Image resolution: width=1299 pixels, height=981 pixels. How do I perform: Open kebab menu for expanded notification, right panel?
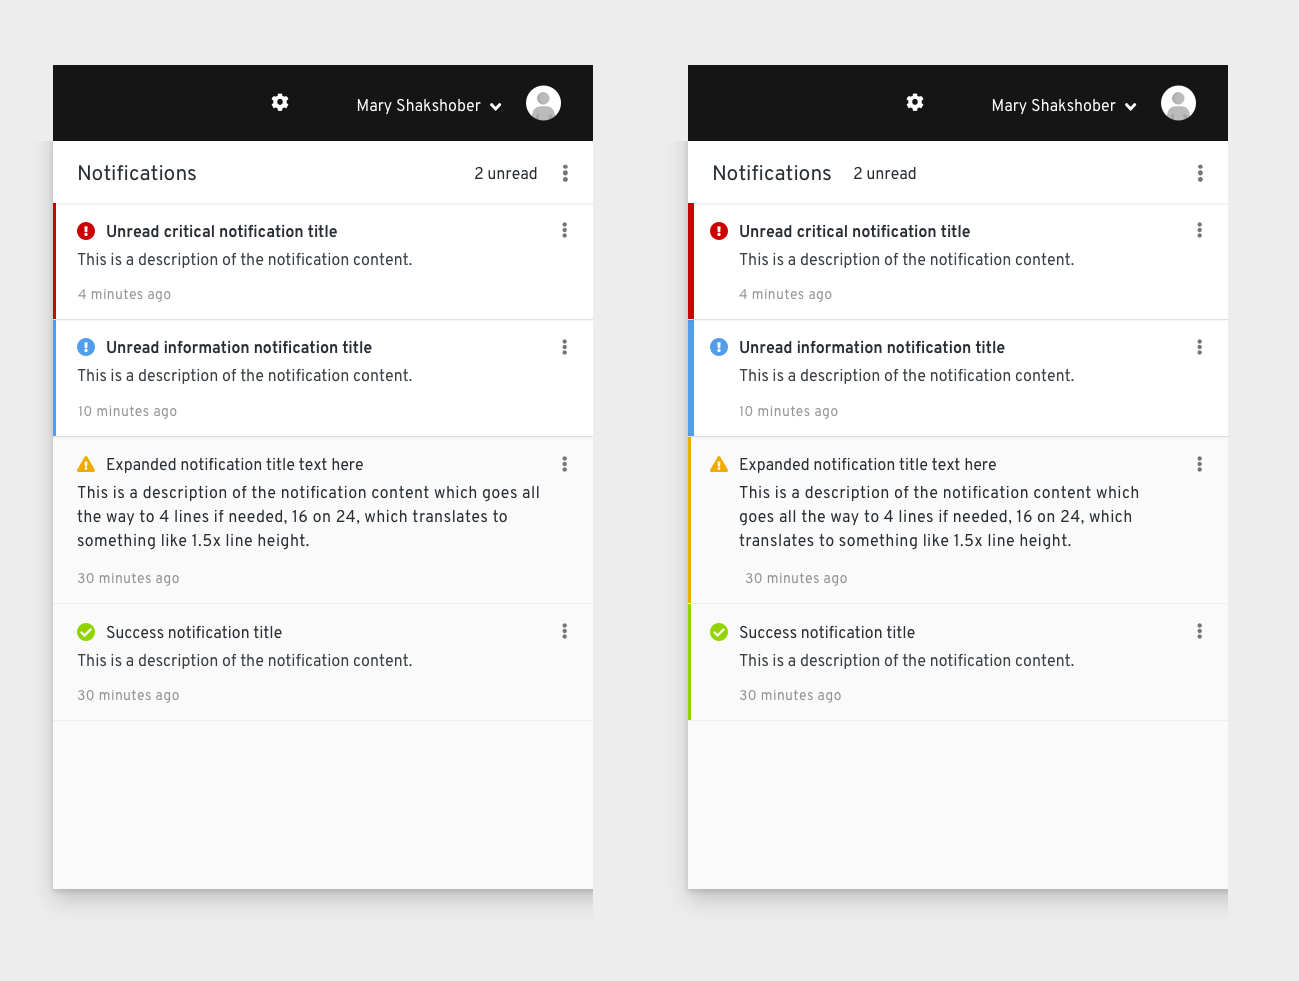pyautogui.click(x=1200, y=464)
